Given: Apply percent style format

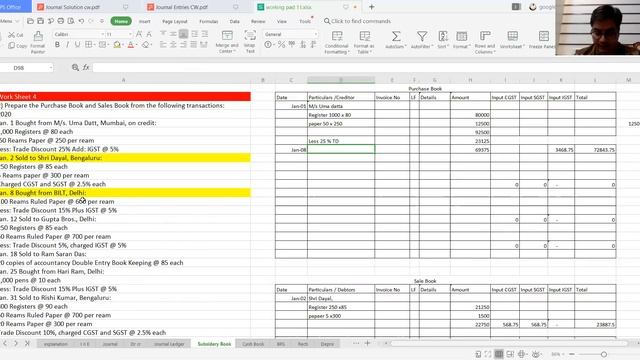Looking at the screenshot, I should [282, 44].
